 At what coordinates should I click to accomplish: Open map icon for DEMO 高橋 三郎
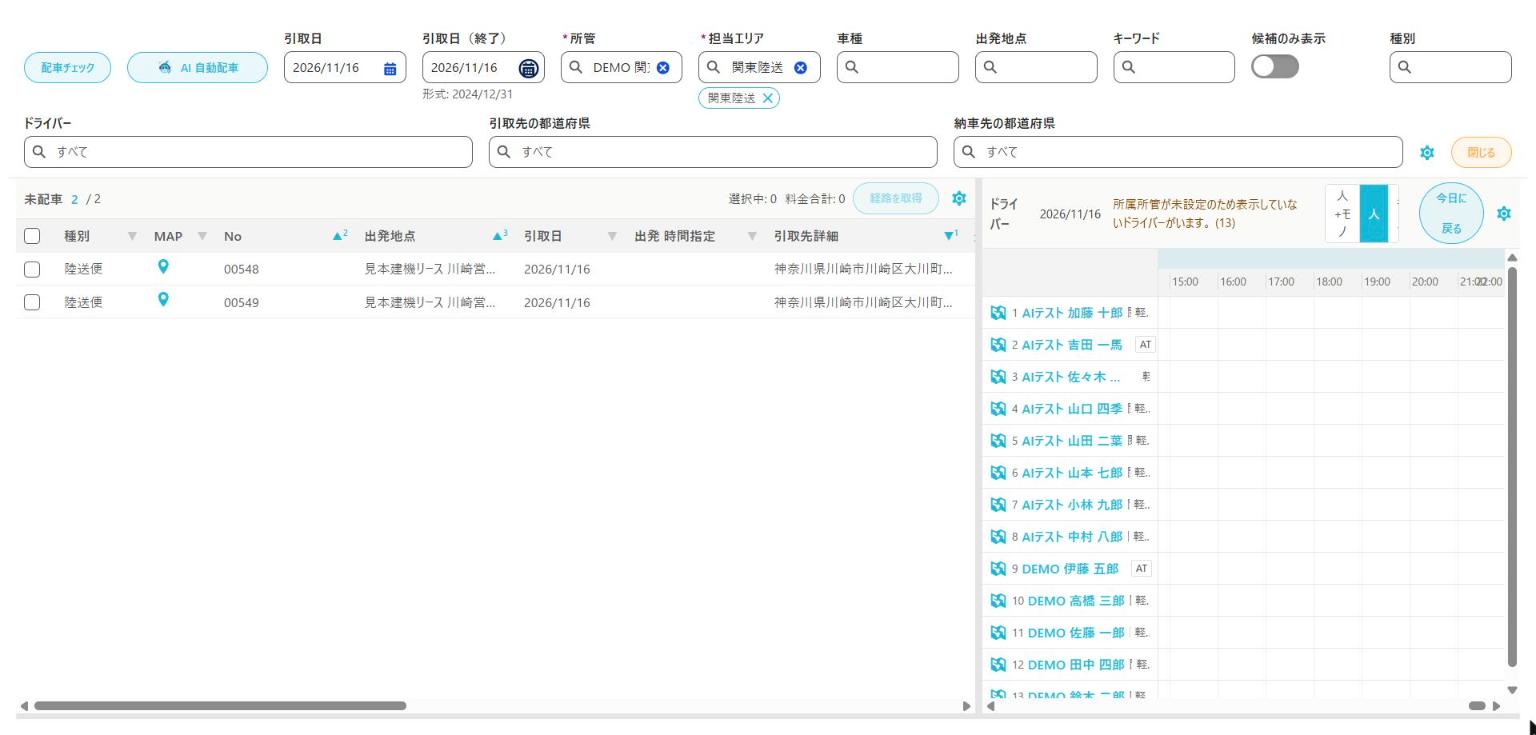996,601
